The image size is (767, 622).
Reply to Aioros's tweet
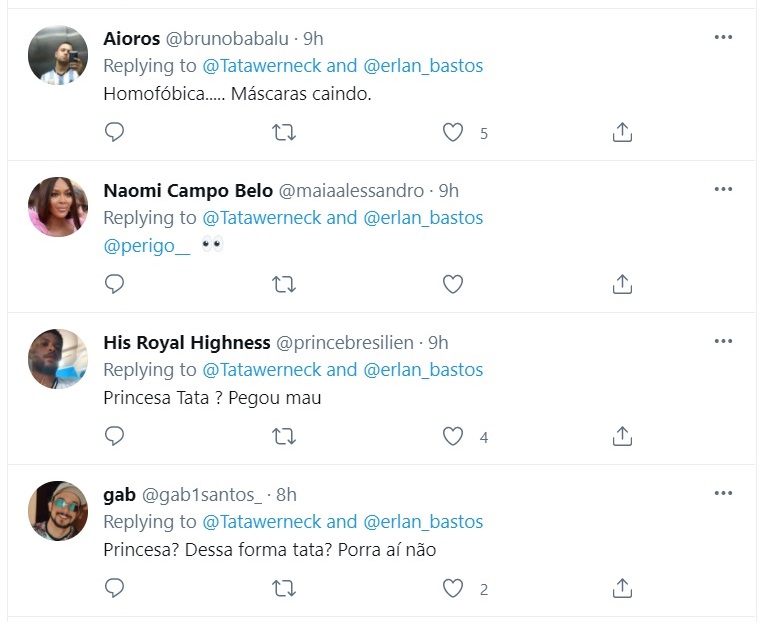pyautogui.click(x=115, y=132)
